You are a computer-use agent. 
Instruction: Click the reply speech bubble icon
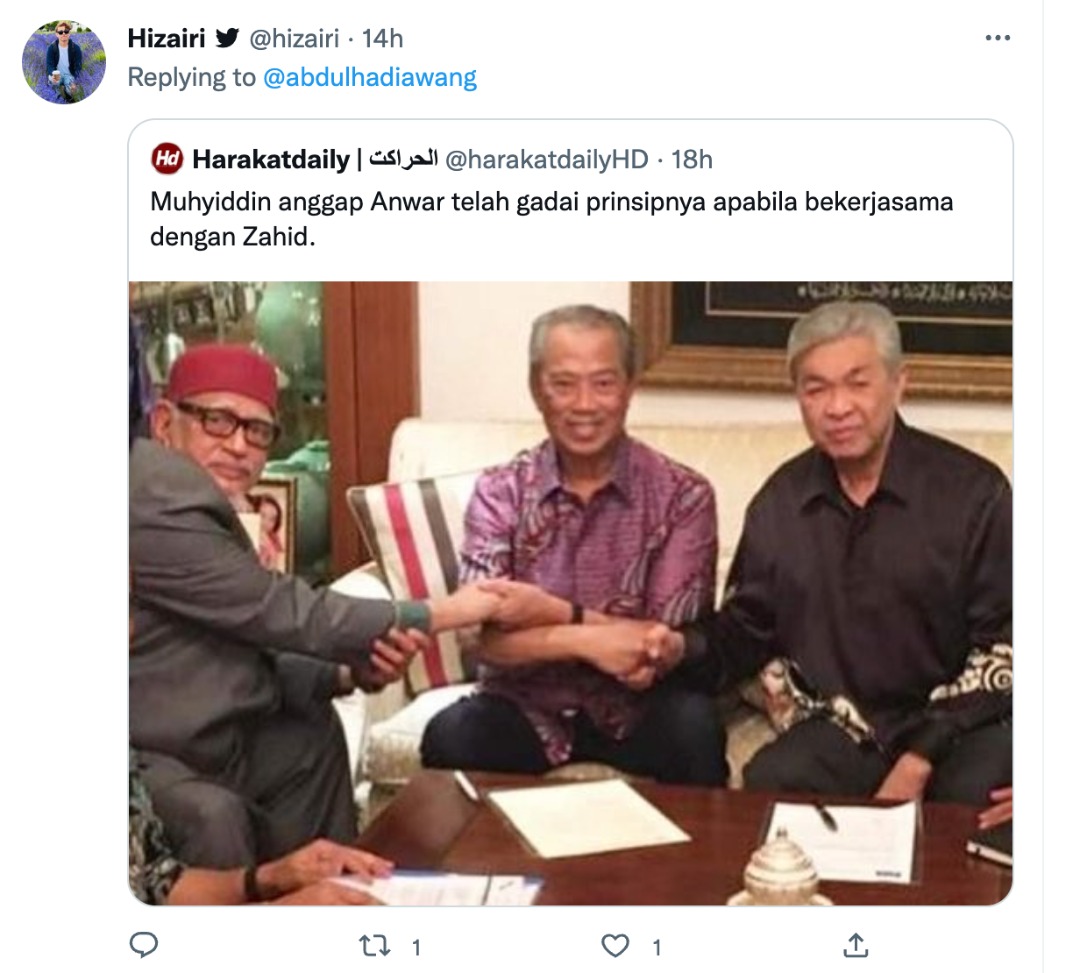coord(144,945)
